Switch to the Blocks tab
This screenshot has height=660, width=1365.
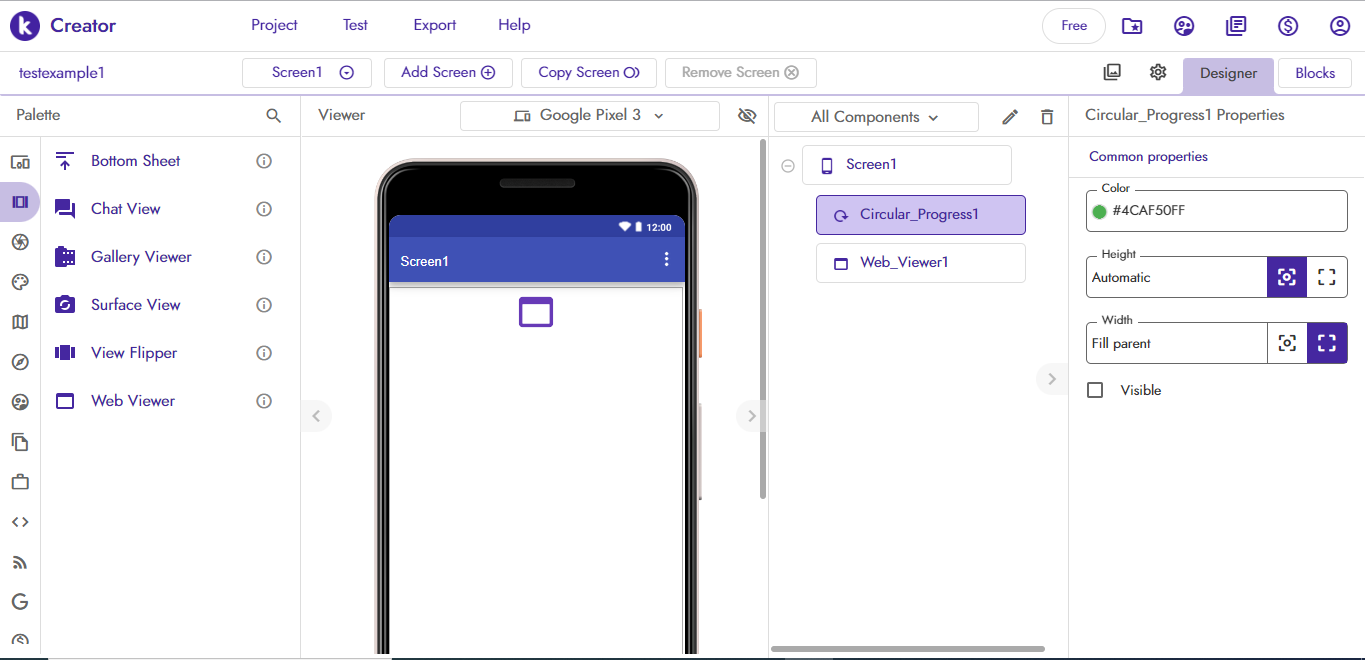tap(1314, 72)
